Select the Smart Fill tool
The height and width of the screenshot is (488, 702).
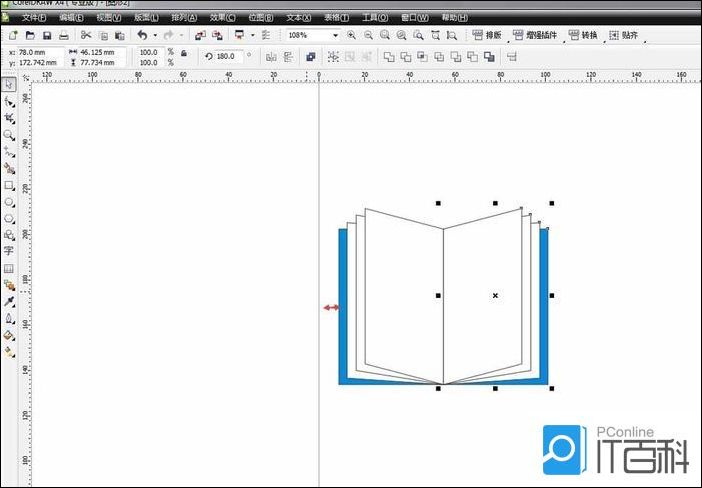pos(9,169)
